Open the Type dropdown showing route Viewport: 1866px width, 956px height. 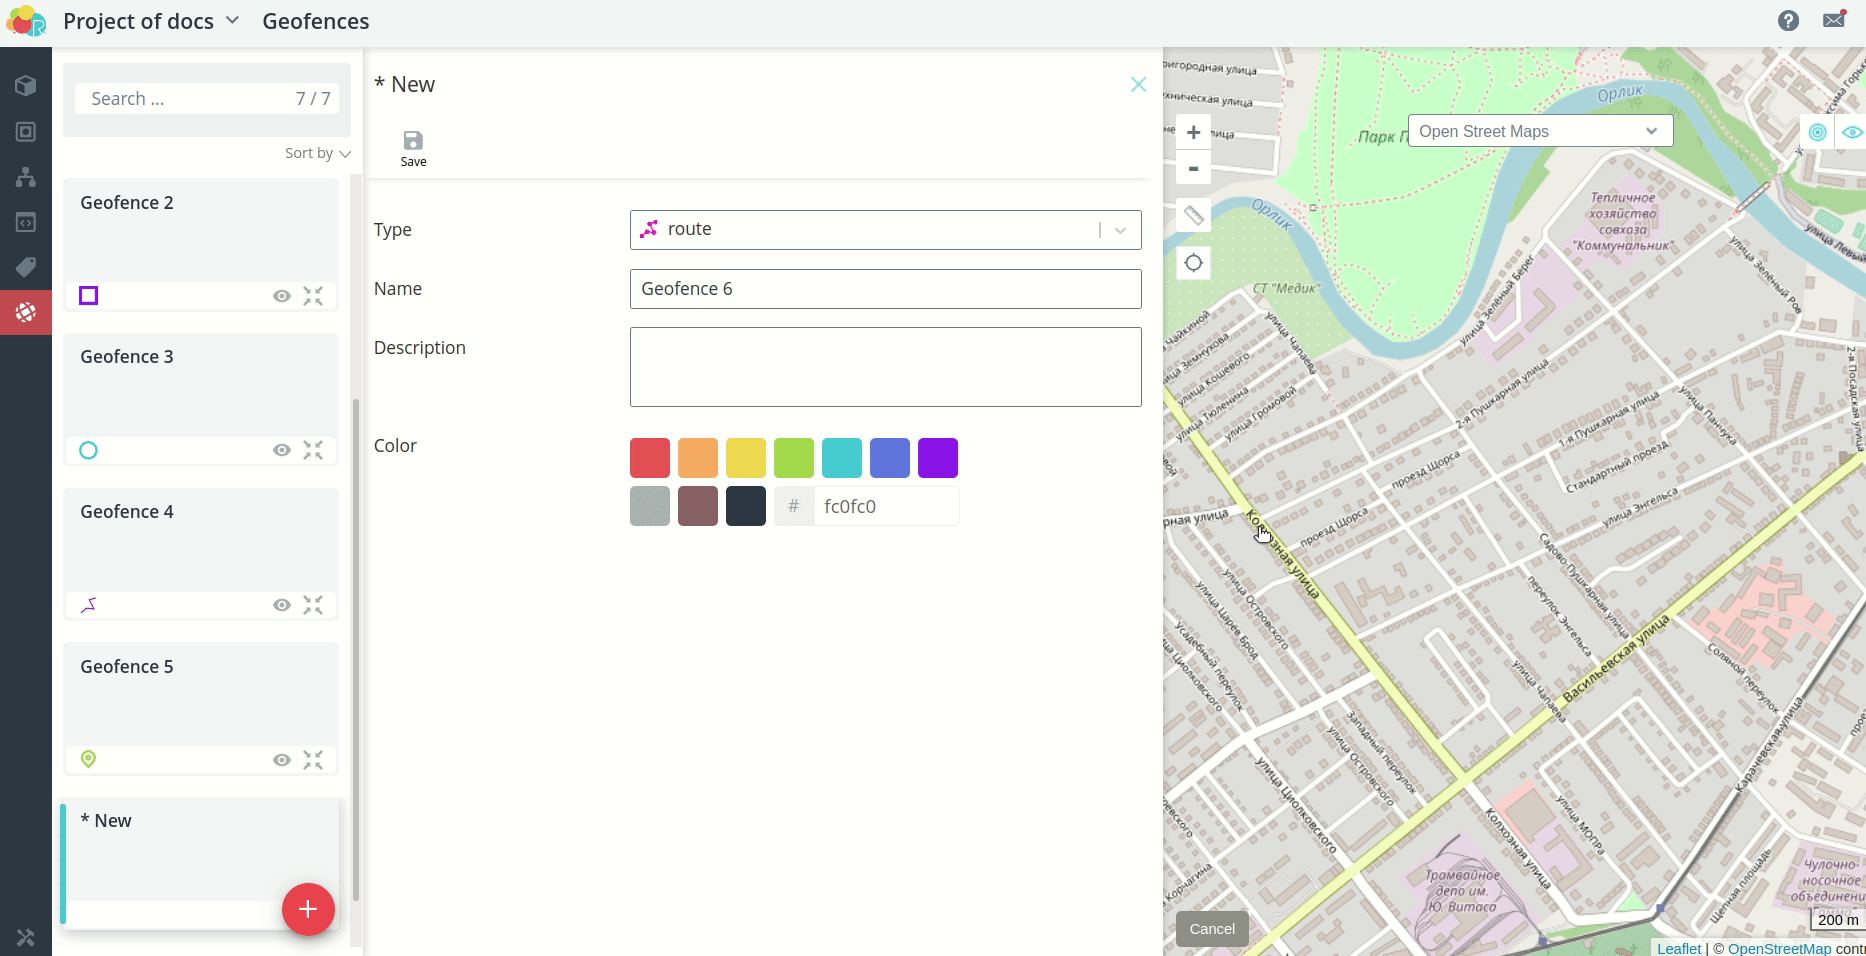click(x=885, y=230)
